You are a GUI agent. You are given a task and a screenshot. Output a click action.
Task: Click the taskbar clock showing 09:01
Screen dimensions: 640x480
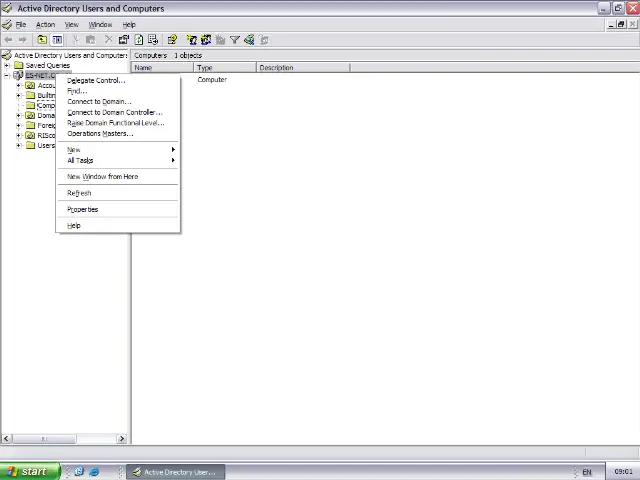pyautogui.click(x=623, y=472)
